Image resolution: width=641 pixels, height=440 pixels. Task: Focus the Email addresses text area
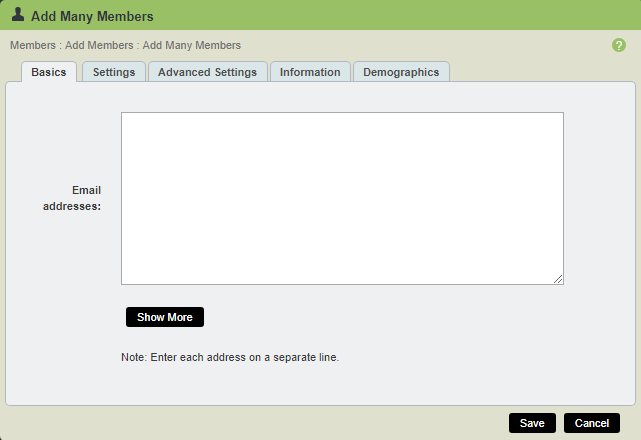(342, 198)
